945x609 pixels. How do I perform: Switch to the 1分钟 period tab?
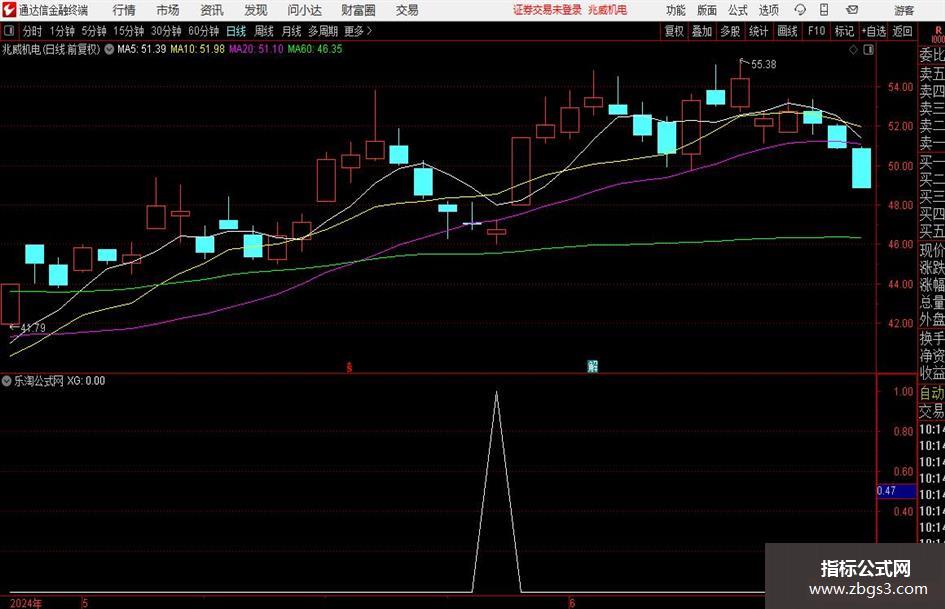[x=62, y=31]
